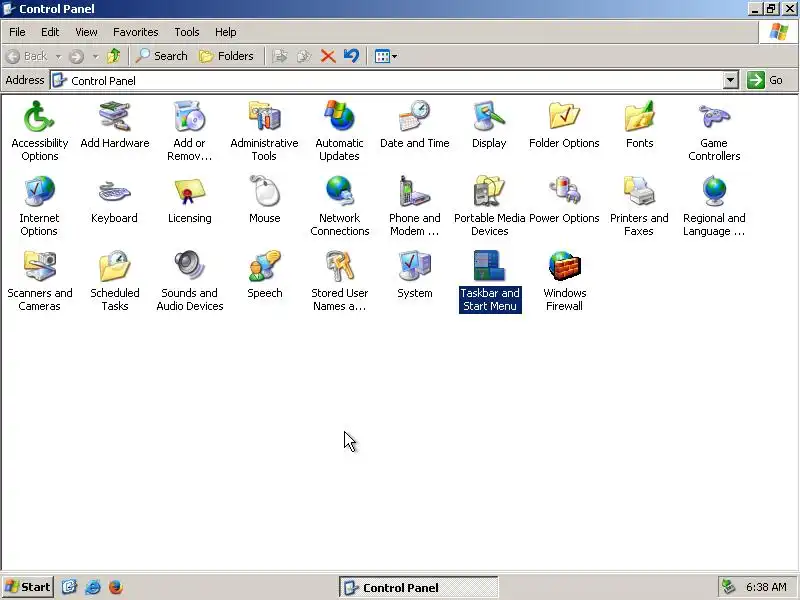Click the 6:38 AM clock

coord(766,587)
